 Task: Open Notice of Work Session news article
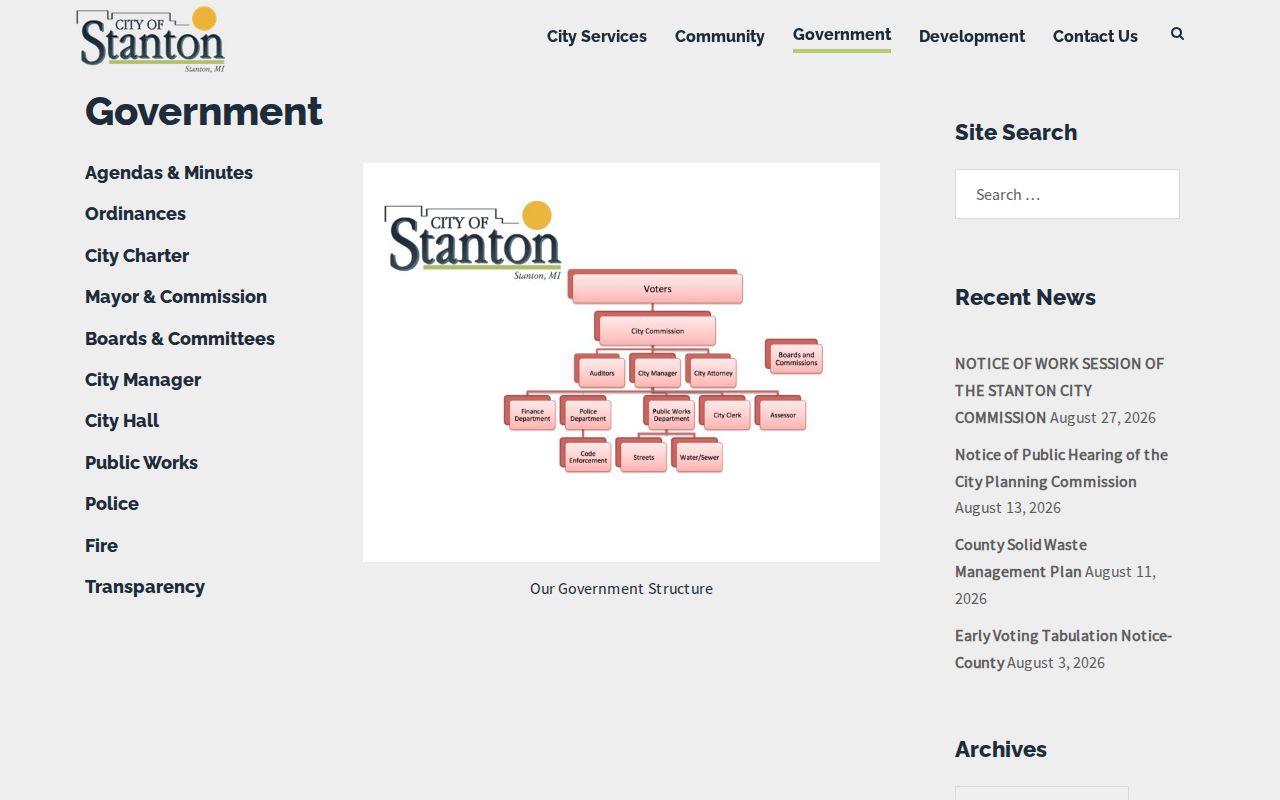point(1059,390)
